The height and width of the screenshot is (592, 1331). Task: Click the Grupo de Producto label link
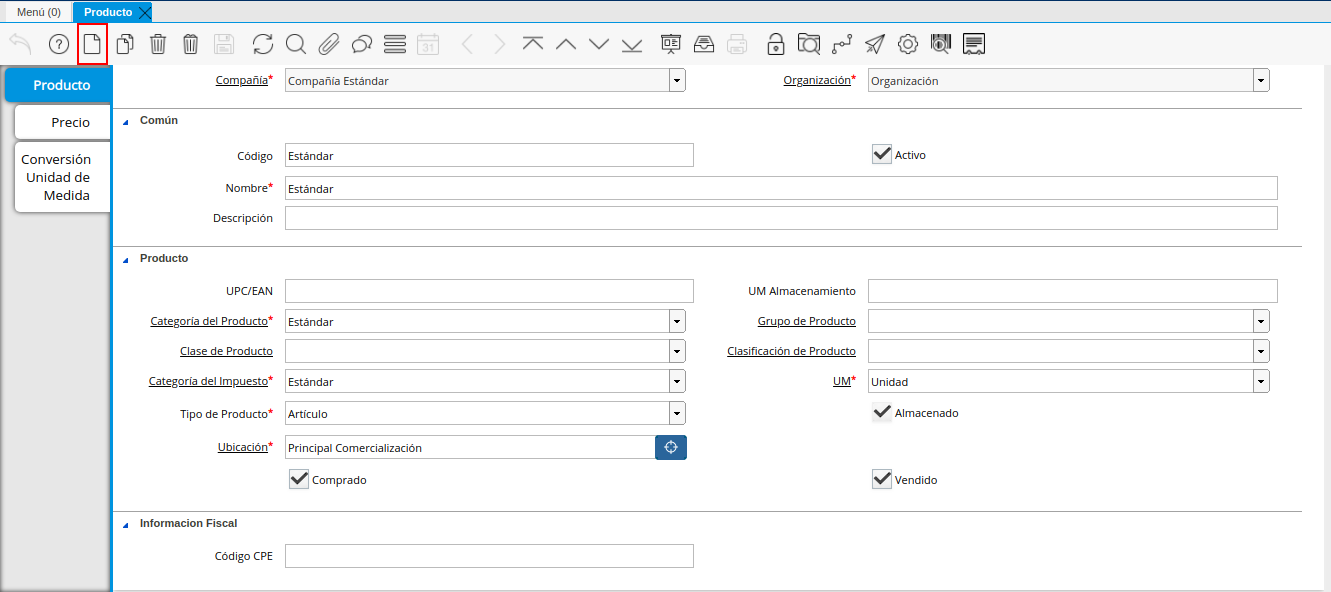(x=806, y=321)
